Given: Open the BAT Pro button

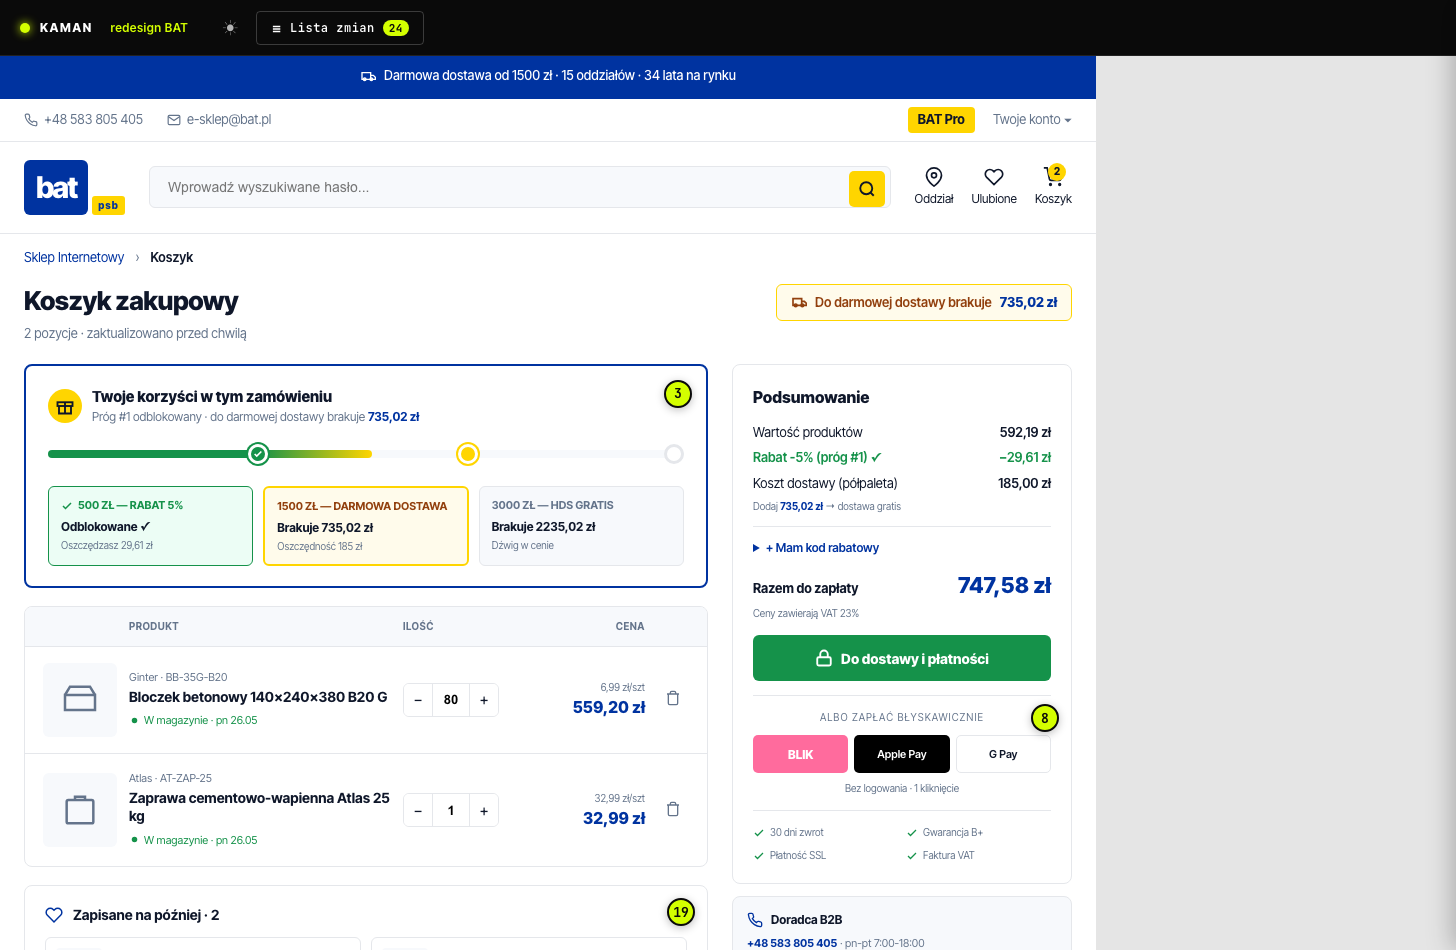Looking at the screenshot, I should click(941, 119).
